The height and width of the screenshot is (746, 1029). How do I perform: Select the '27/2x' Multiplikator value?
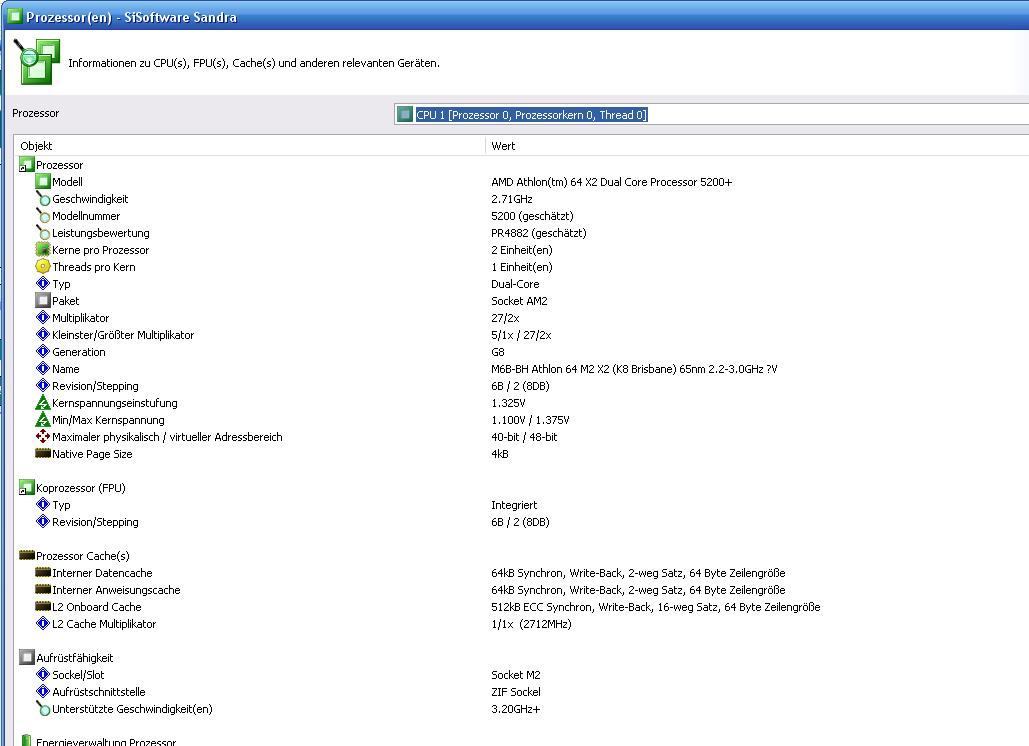point(505,318)
